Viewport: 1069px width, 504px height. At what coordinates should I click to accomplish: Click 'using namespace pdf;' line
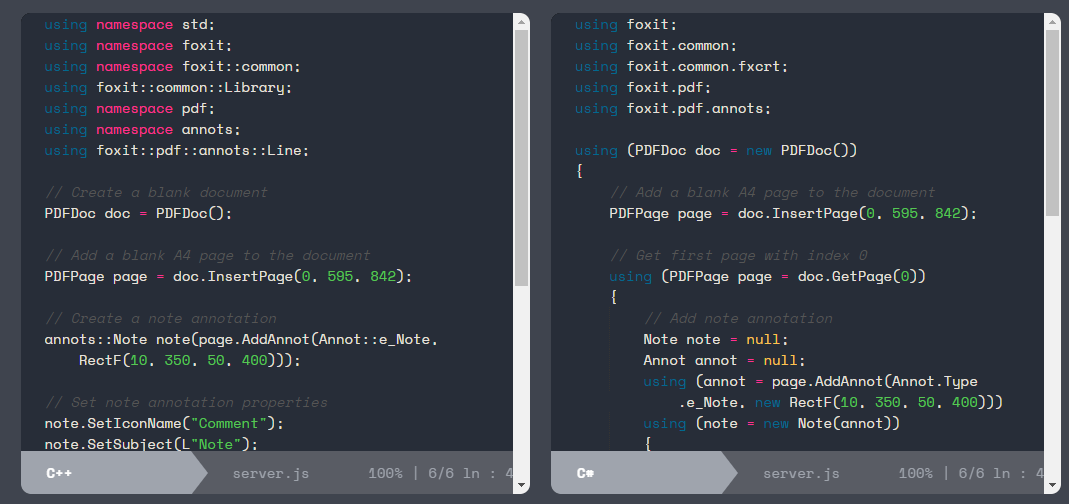coord(130,109)
